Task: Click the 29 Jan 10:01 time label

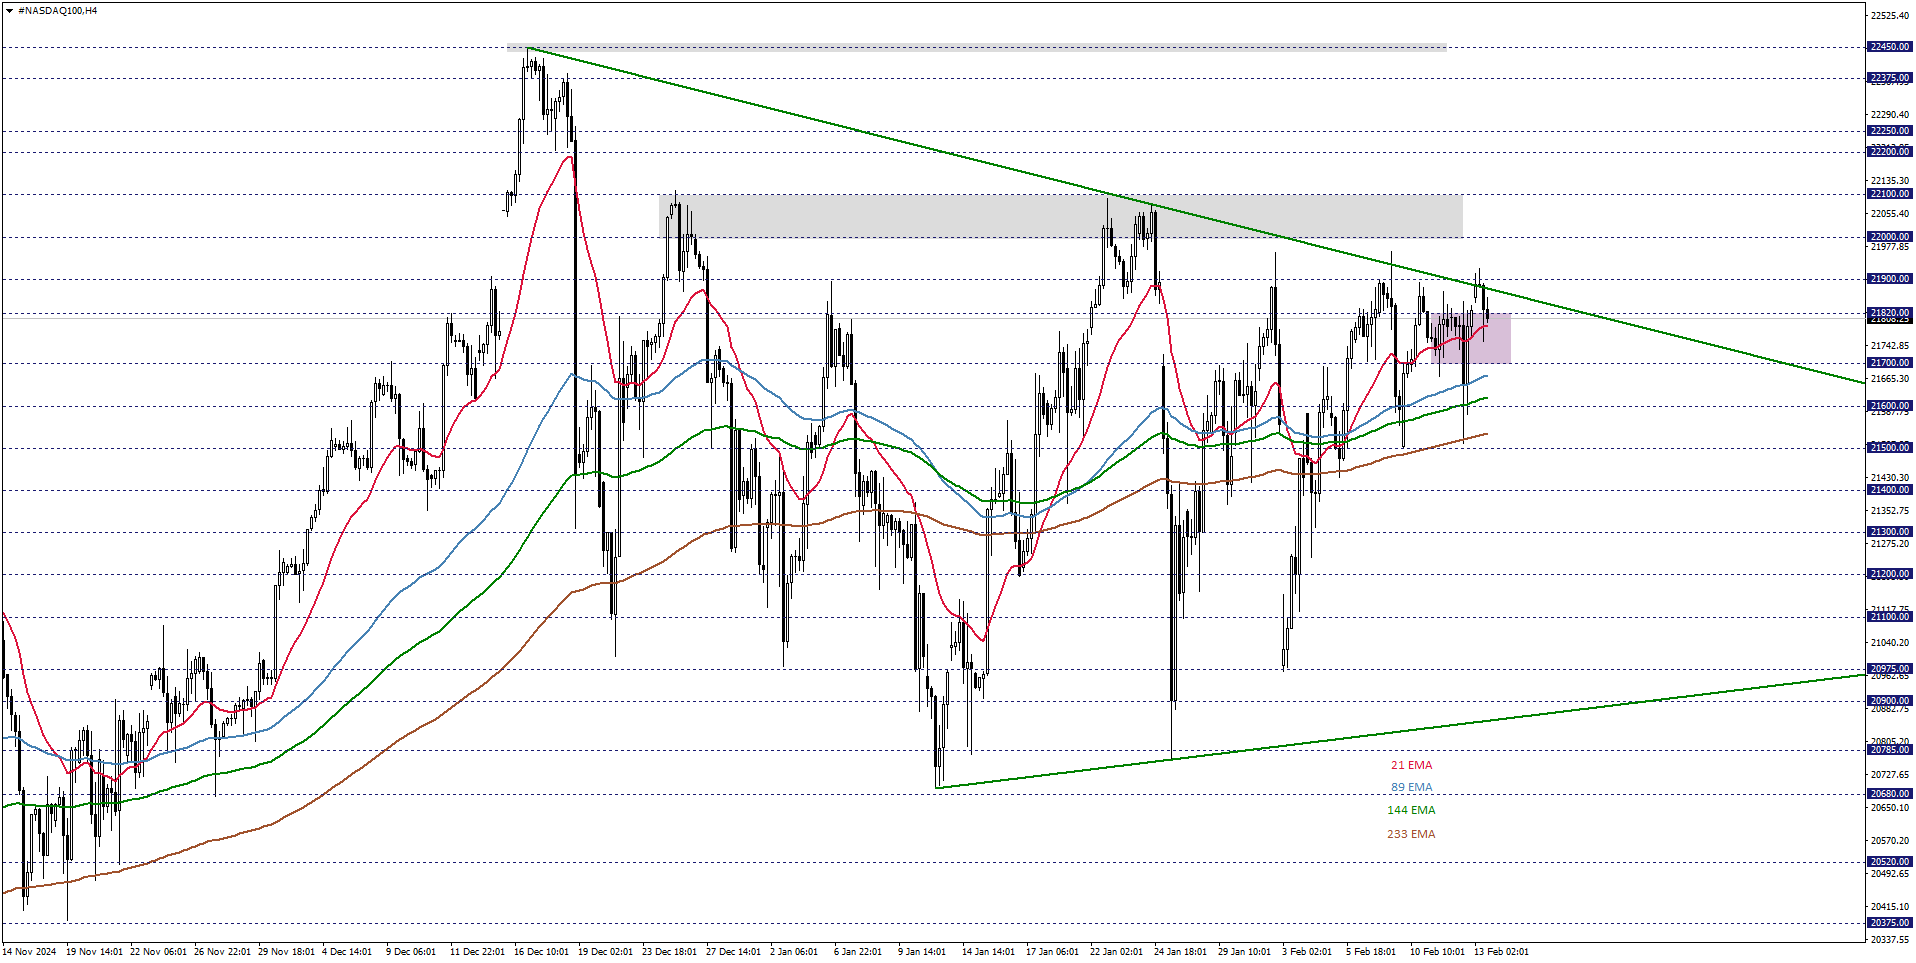Action: [x=1244, y=952]
